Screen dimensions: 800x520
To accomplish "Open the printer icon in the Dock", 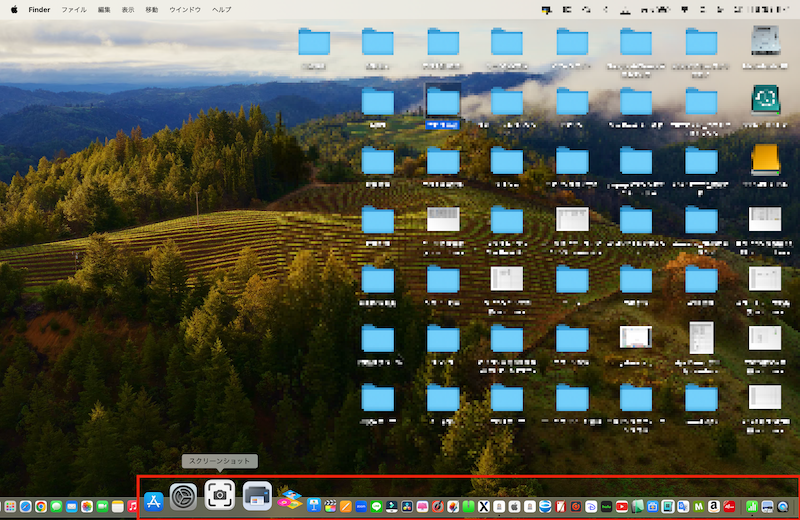I will tap(257, 496).
